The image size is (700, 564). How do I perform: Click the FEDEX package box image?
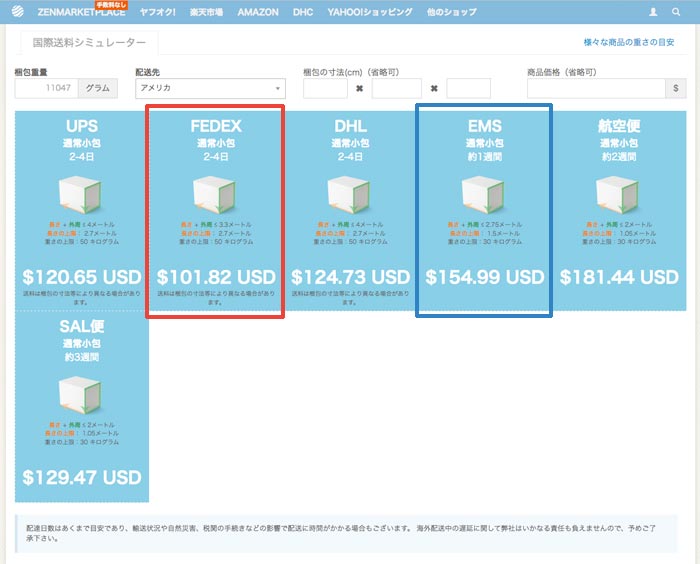pos(215,195)
